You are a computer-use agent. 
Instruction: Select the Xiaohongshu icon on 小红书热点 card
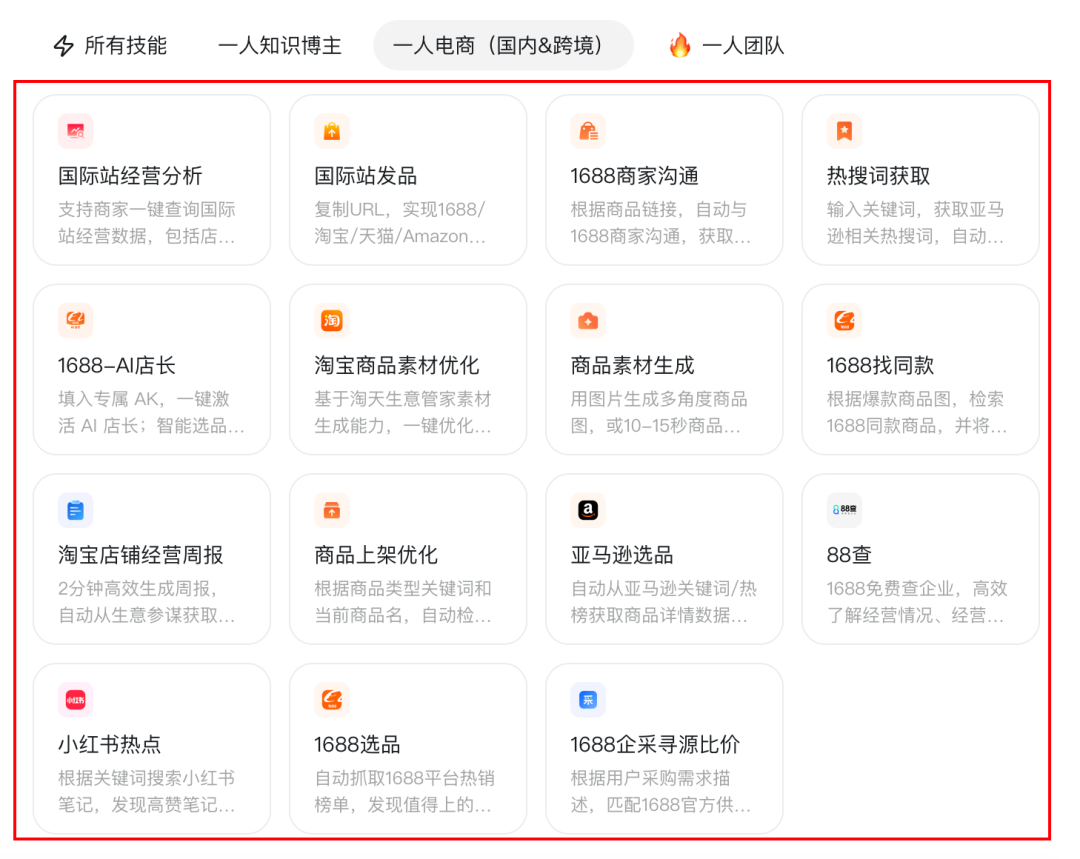pos(75,700)
